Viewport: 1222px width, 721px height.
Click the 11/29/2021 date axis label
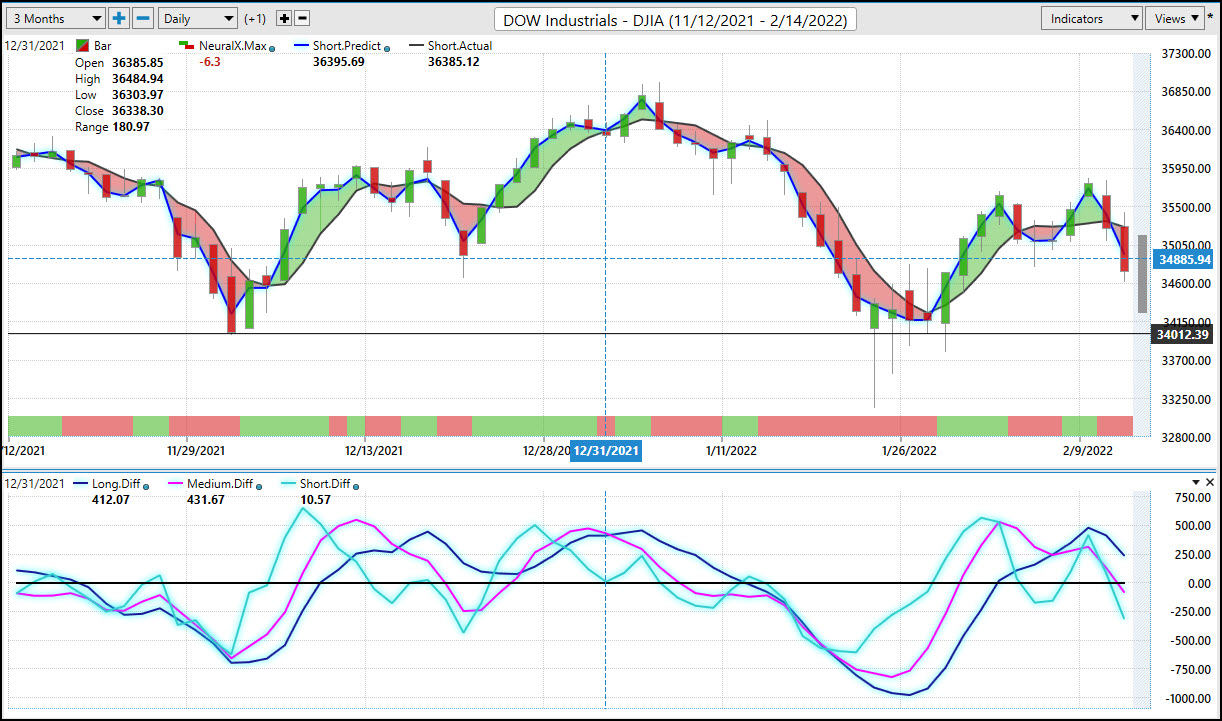(196, 450)
